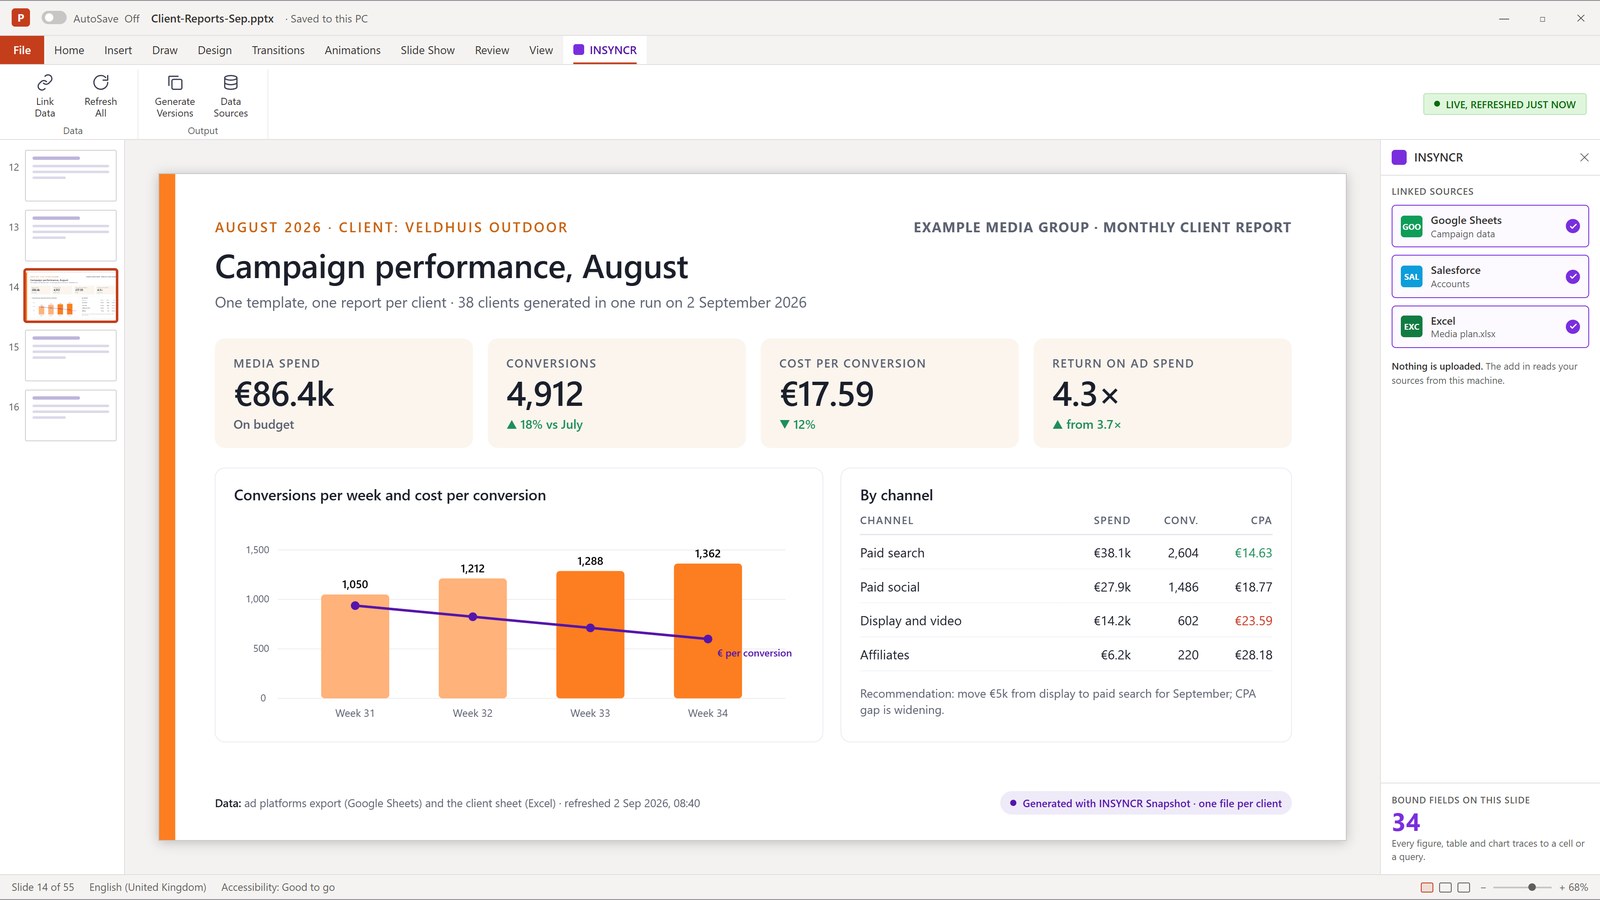This screenshot has width=1600, height=900.
Task: Click Refresh All in the ribbon
Action: [x=100, y=95]
